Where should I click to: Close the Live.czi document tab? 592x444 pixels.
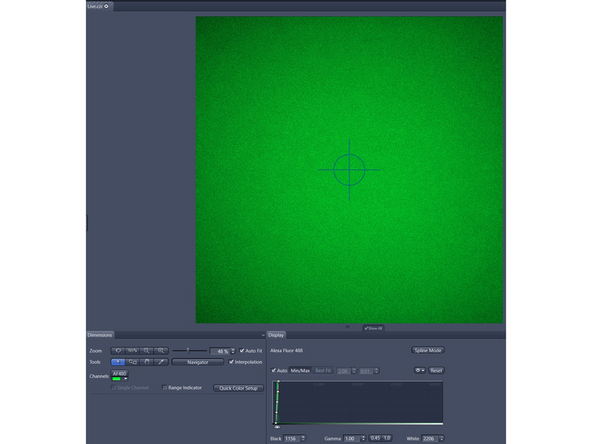point(106,6)
